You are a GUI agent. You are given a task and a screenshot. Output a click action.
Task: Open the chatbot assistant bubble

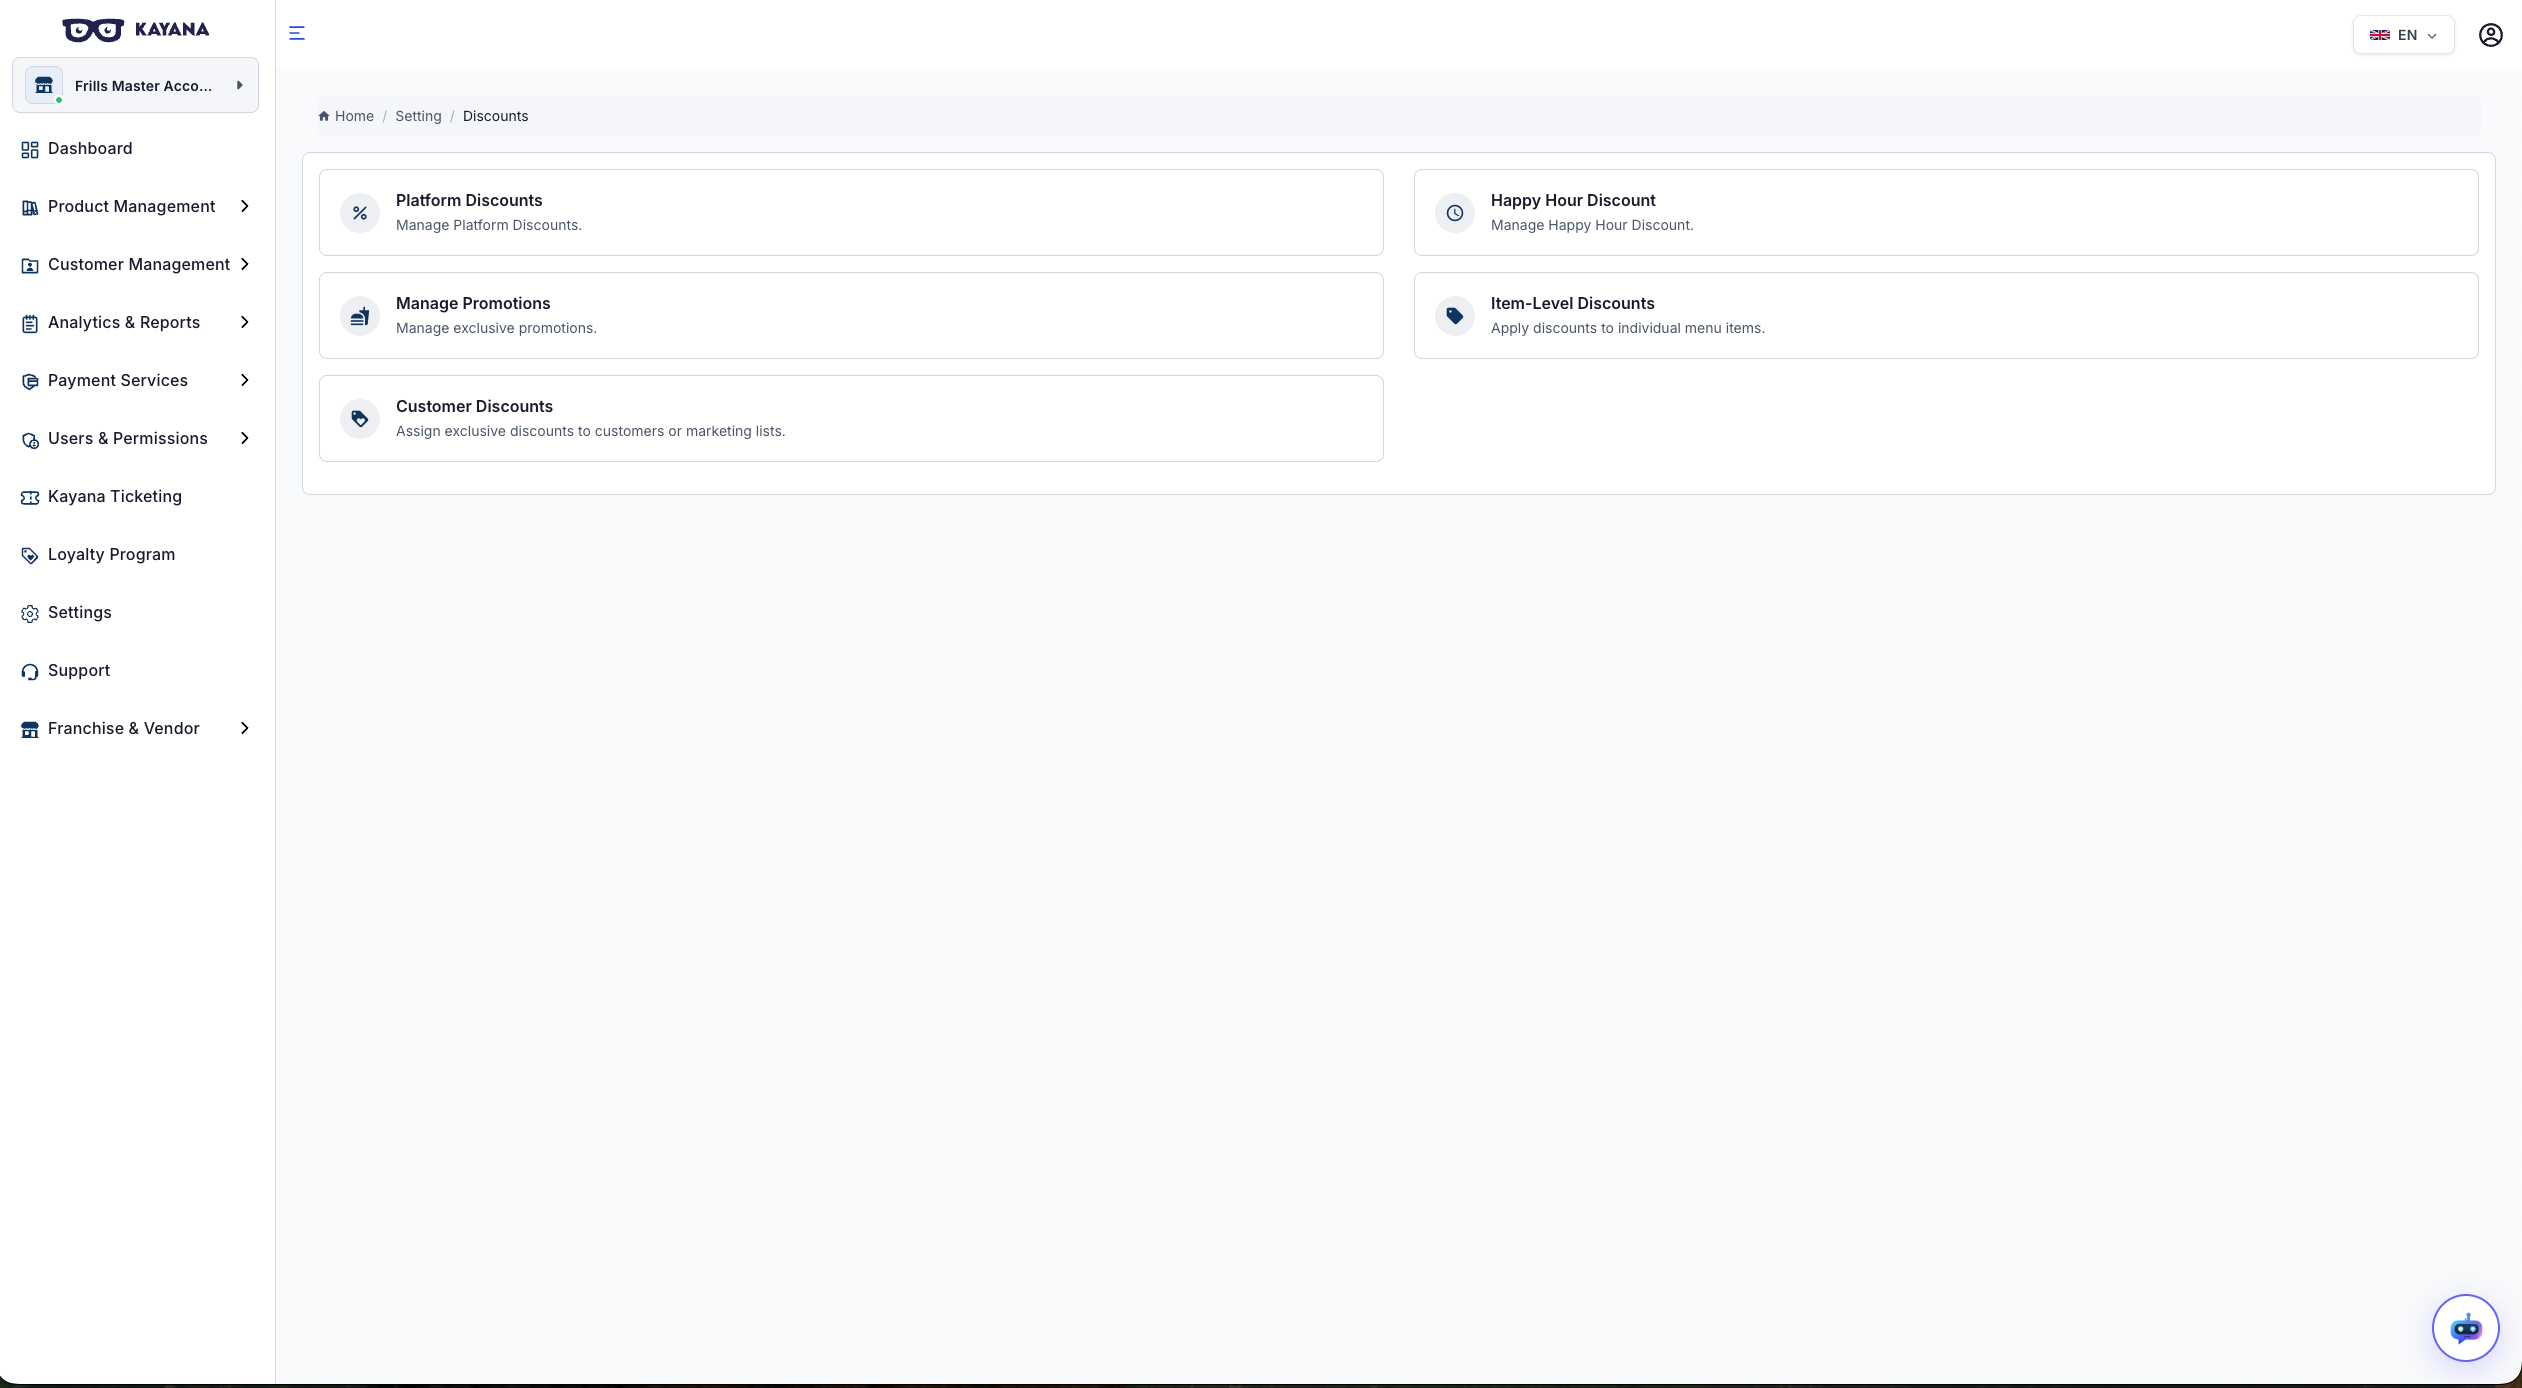2465,1328
